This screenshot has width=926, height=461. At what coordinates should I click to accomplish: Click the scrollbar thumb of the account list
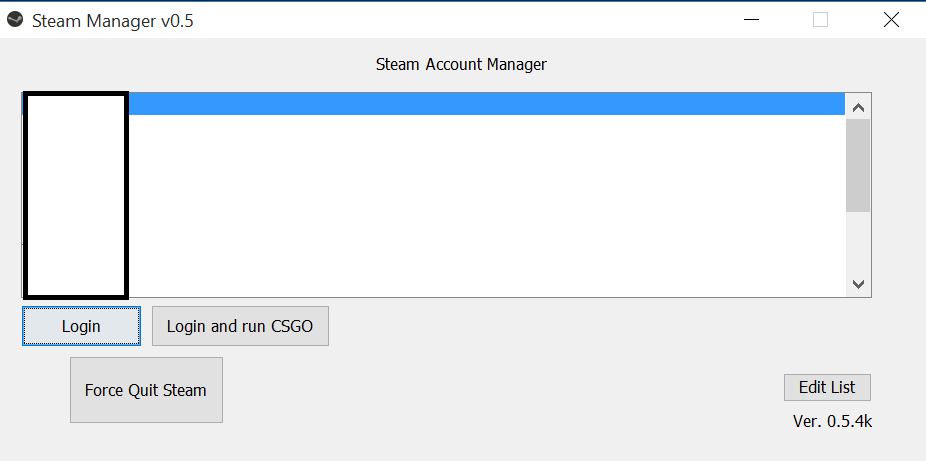coord(858,165)
